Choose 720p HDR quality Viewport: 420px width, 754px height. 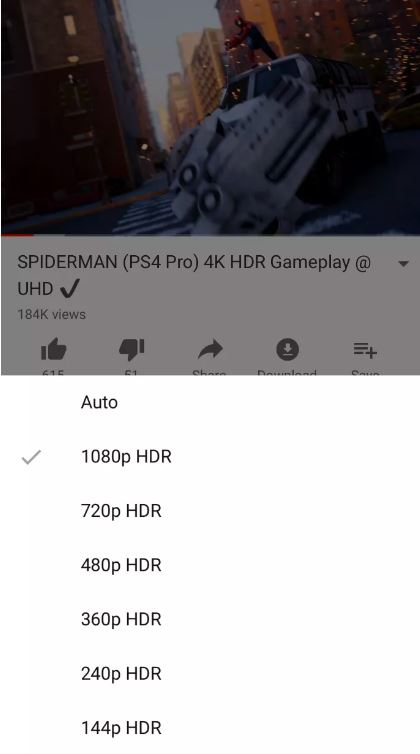tap(210, 511)
